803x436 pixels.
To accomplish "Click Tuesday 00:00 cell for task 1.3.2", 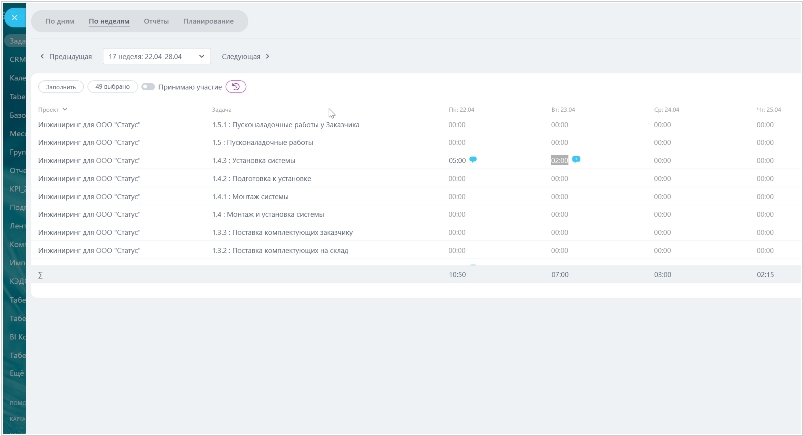I will coord(559,251).
